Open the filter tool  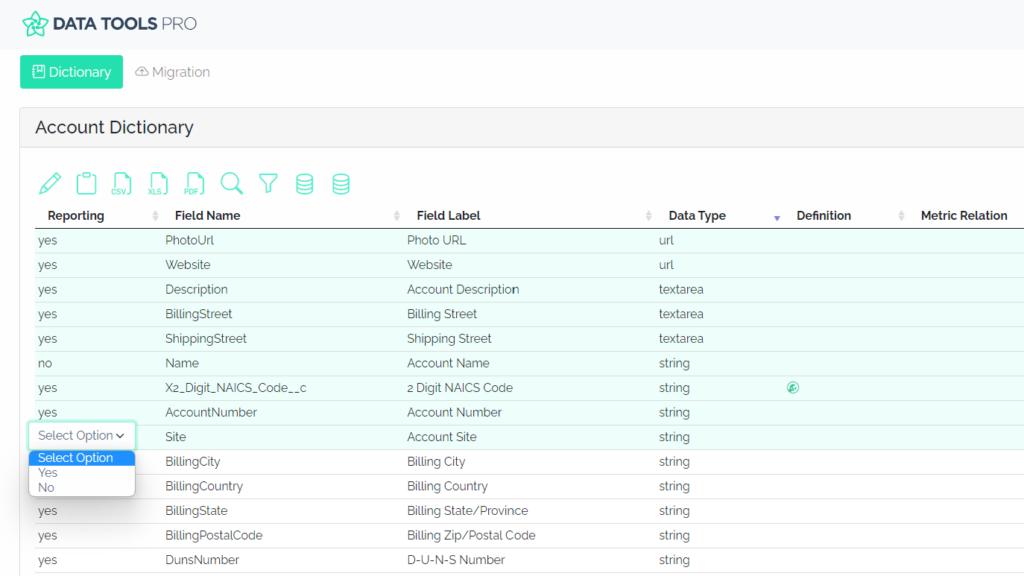[x=267, y=183]
